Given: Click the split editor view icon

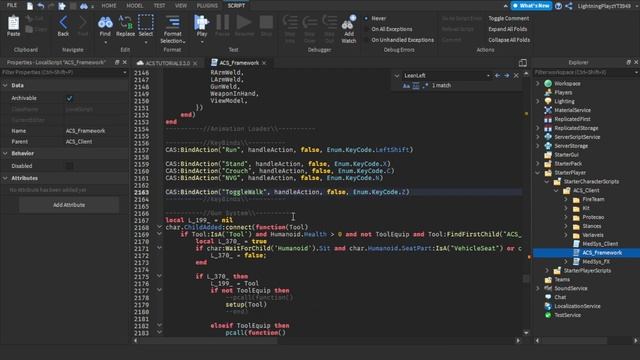Looking at the screenshot, I should click(x=522, y=63).
